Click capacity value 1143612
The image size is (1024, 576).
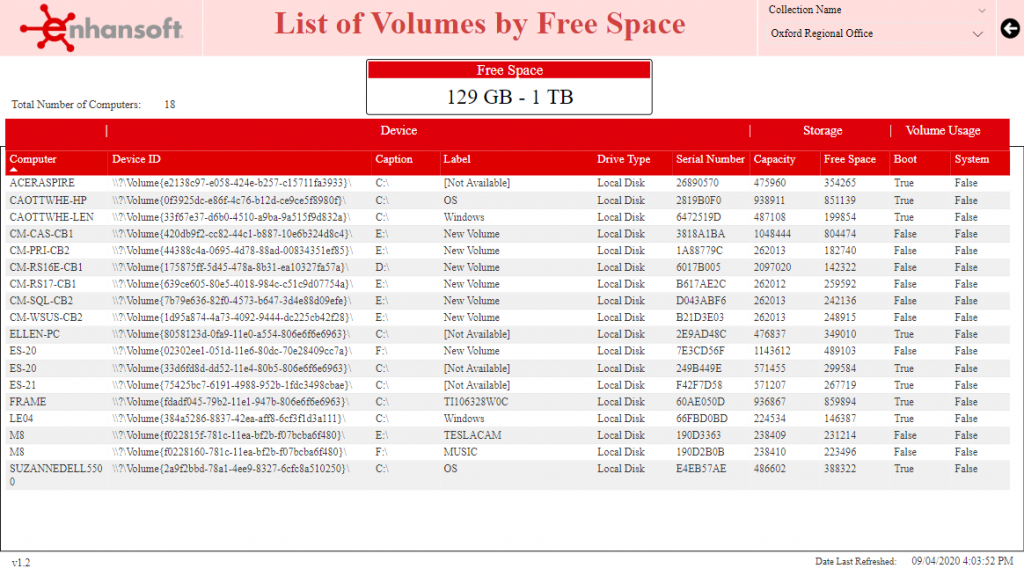tap(772, 351)
